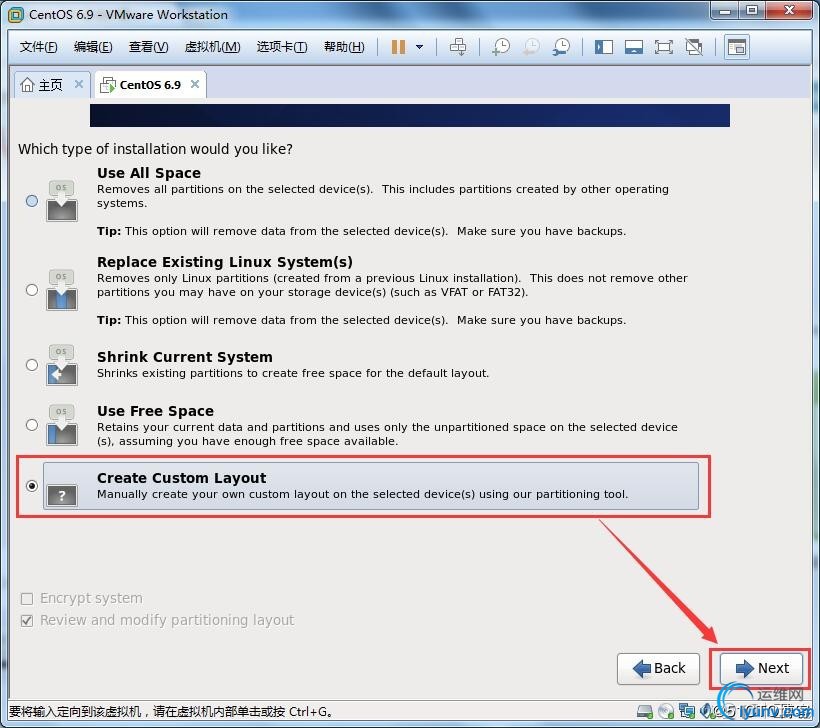Viewport: 820px width, 728px height.
Task: Choose the Use Free Space radio button
Action: [x=32, y=425]
